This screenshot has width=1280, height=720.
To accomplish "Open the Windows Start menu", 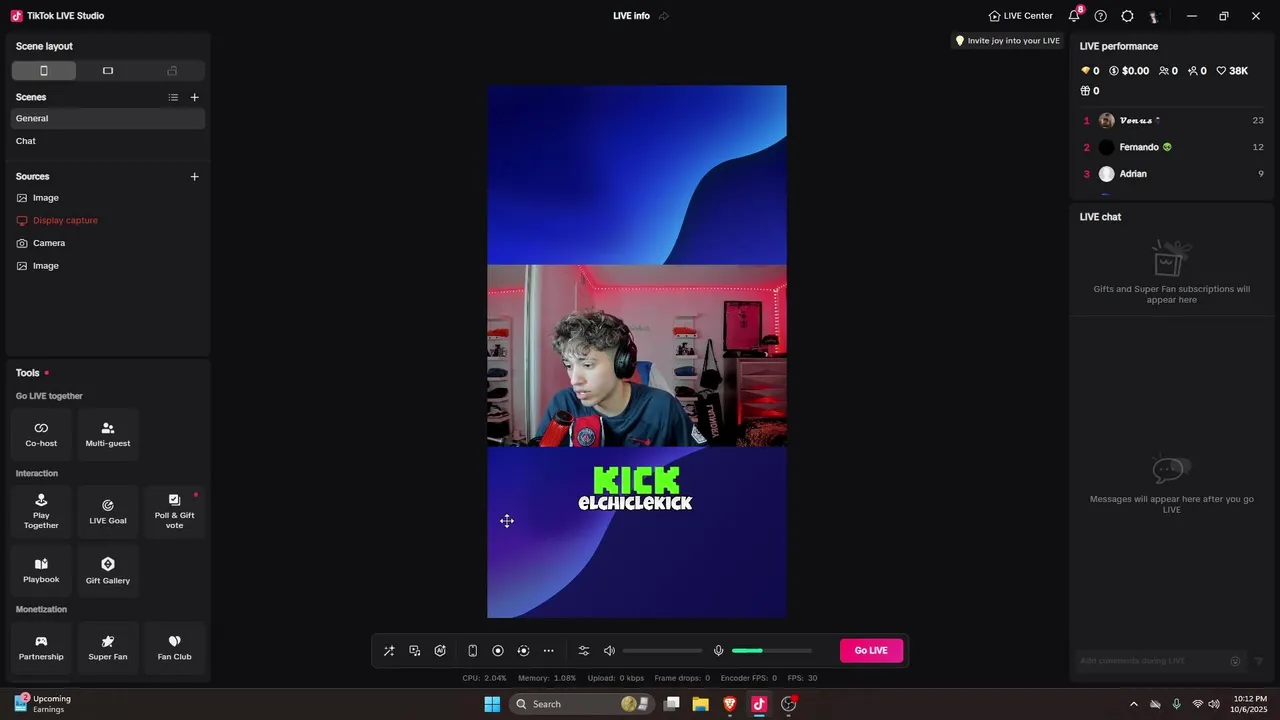I will [492, 704].
